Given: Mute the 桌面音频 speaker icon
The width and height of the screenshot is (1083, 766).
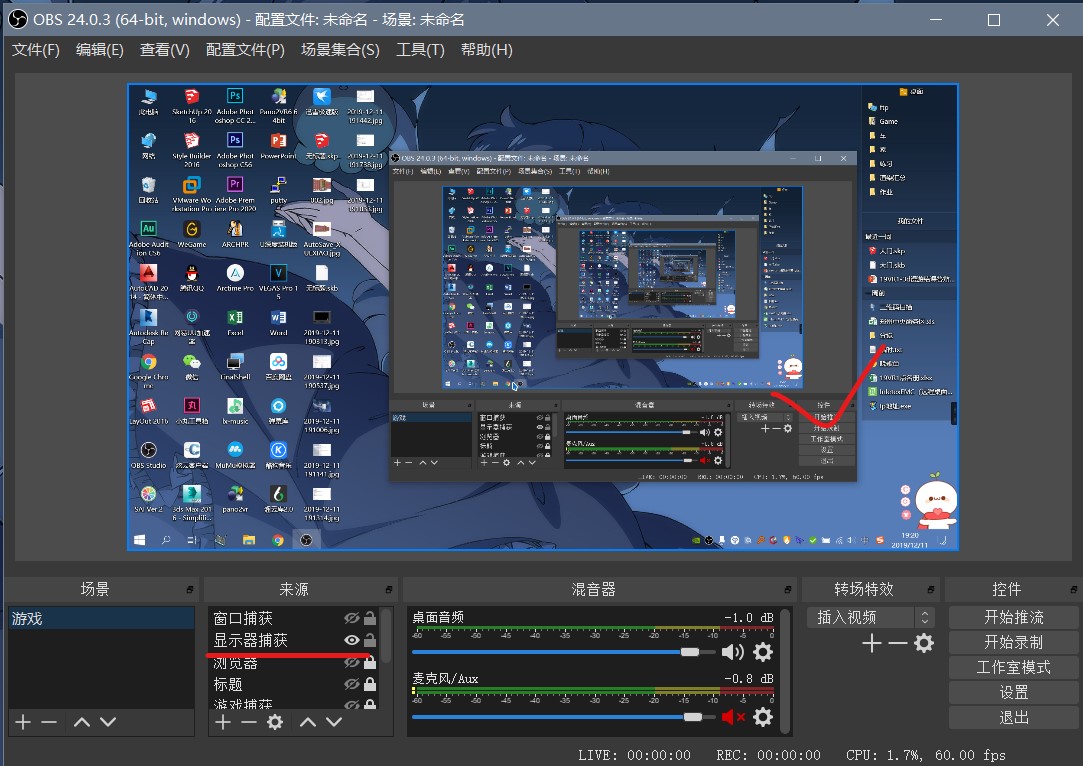Looking at the screenshot, I should tap(732, 652).
